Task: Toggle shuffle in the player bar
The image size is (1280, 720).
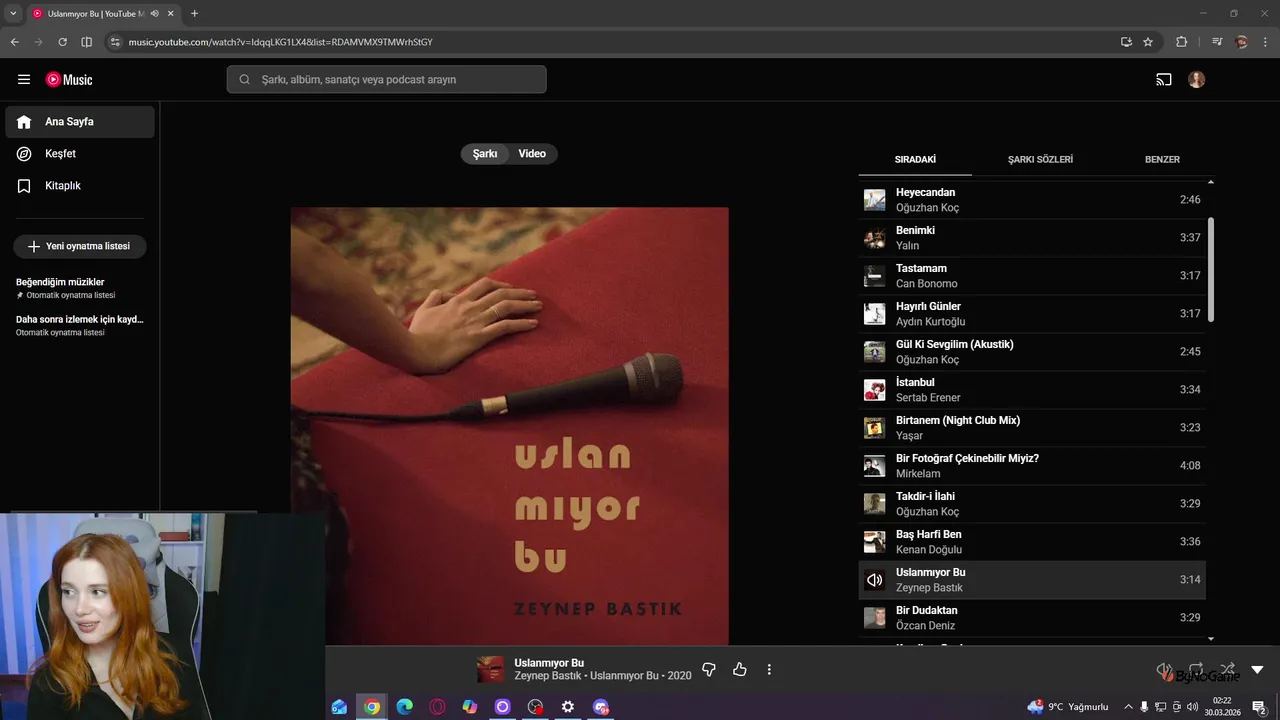Action: (1227, 669)
